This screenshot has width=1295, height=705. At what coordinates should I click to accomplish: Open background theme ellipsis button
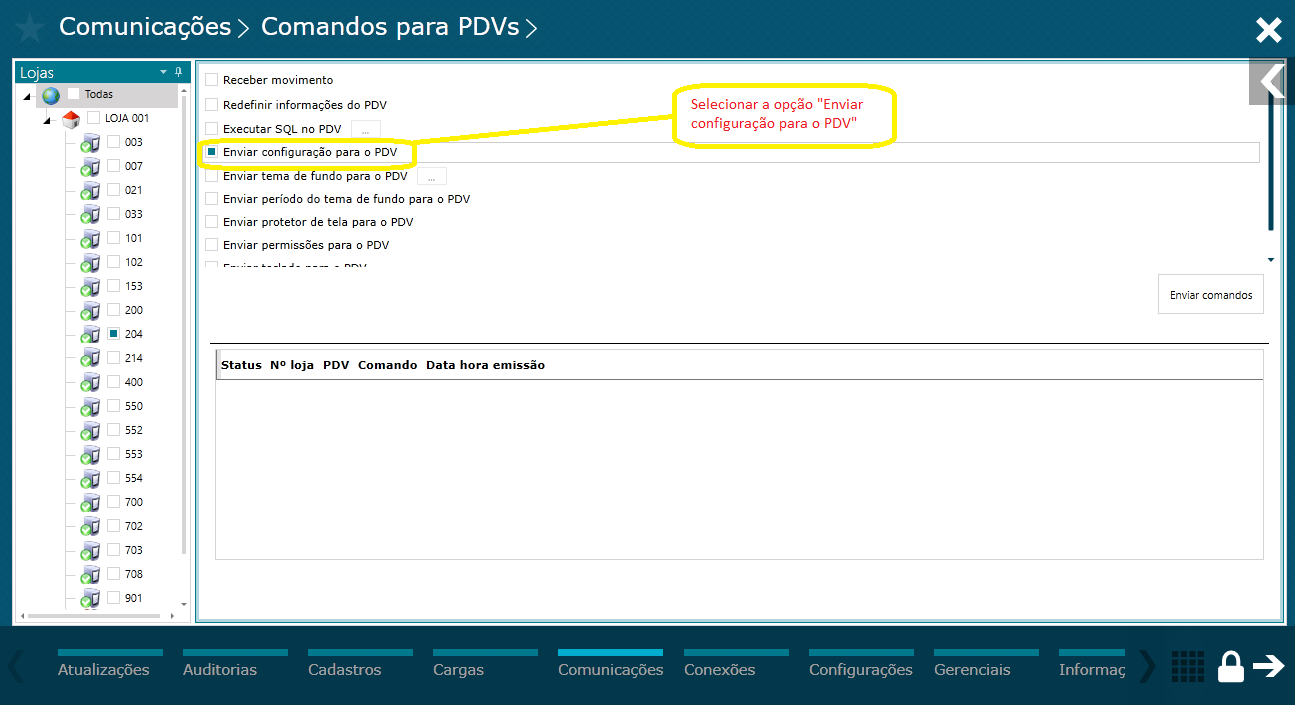coord(431,176)
